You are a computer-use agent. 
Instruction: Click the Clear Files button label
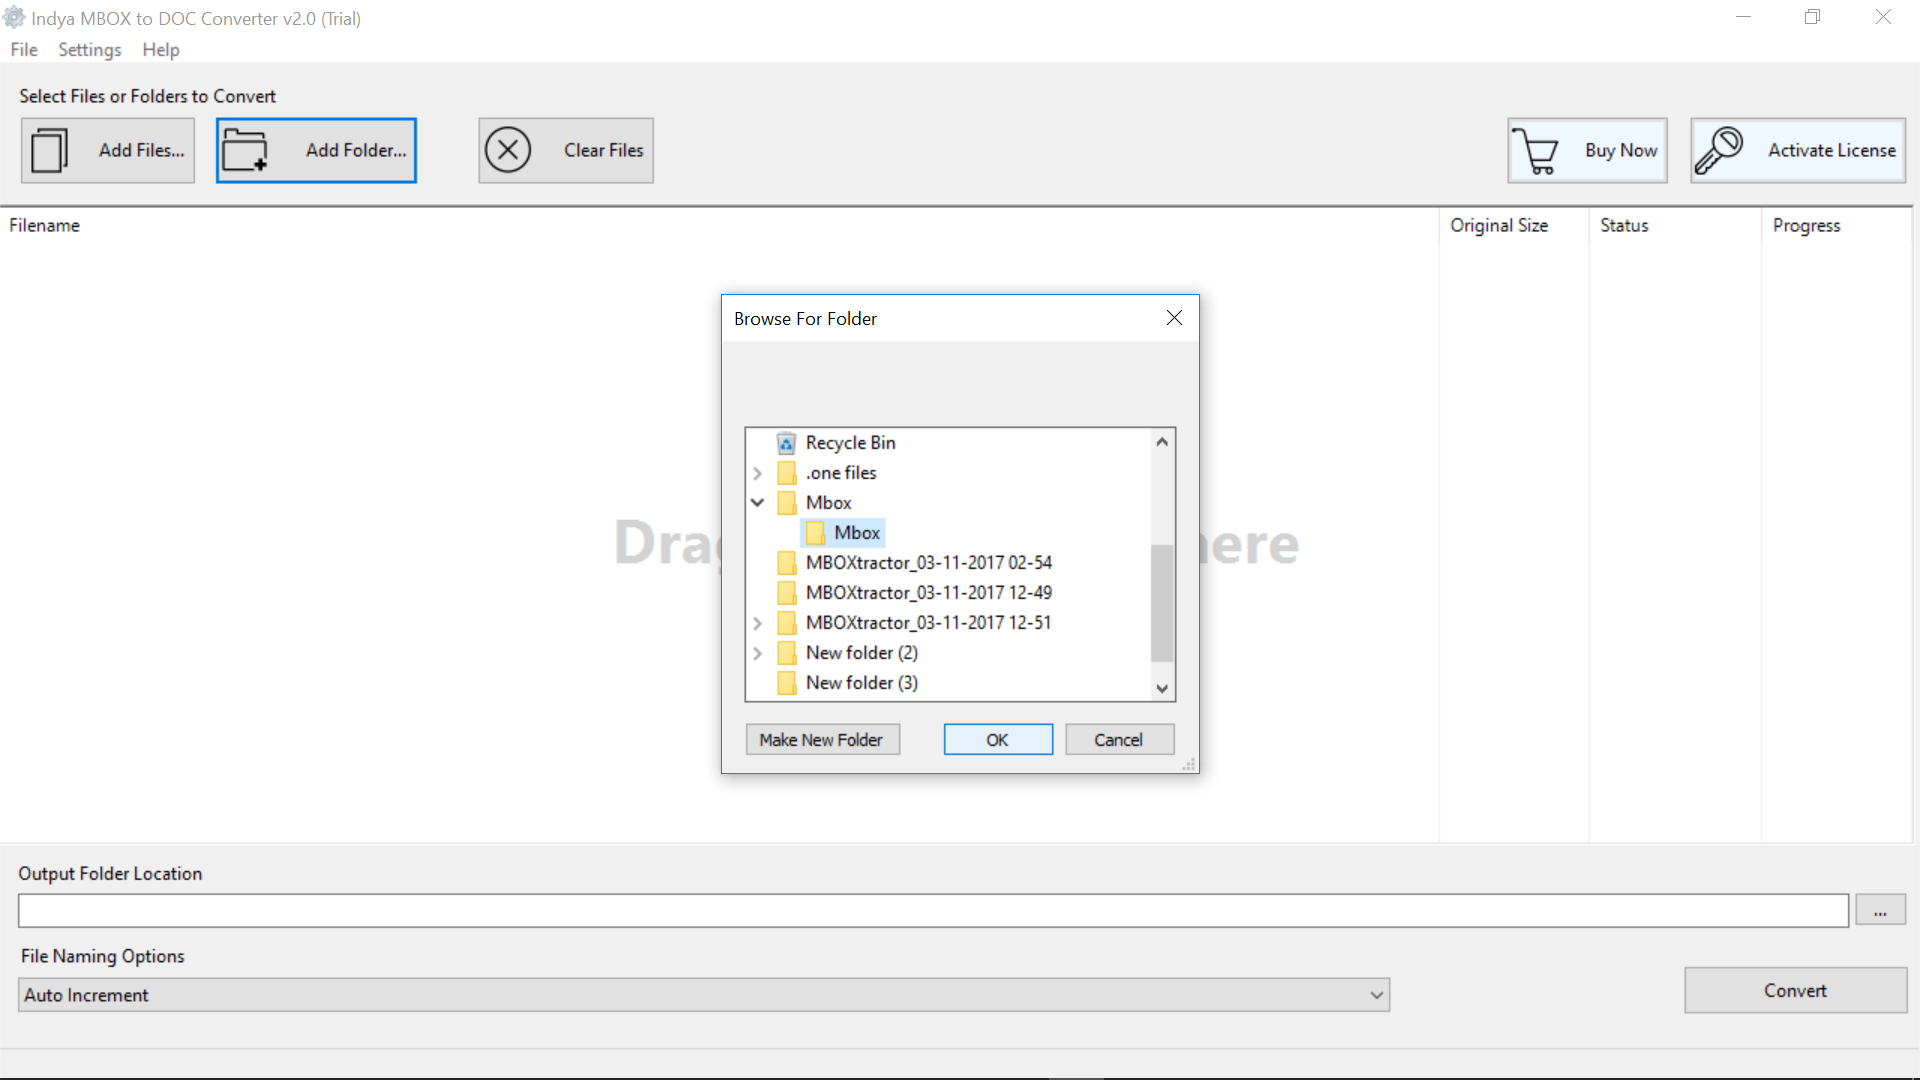tap(604, 150)
